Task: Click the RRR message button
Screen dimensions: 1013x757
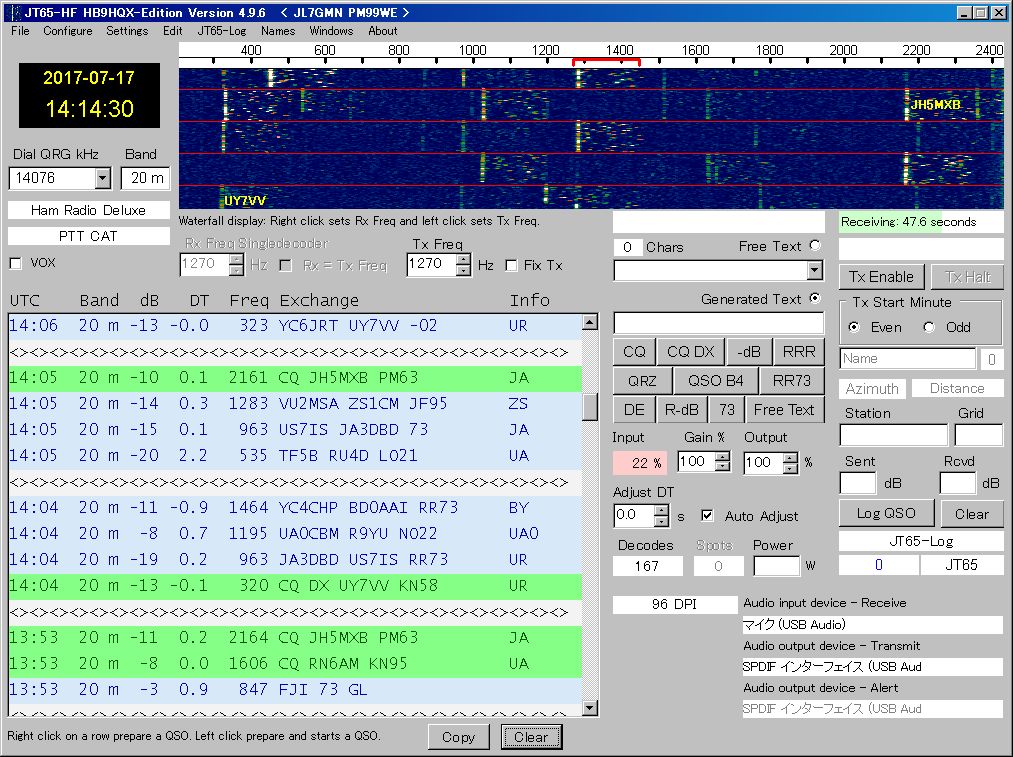Action: pyautogui.click(x=799, y=352)
